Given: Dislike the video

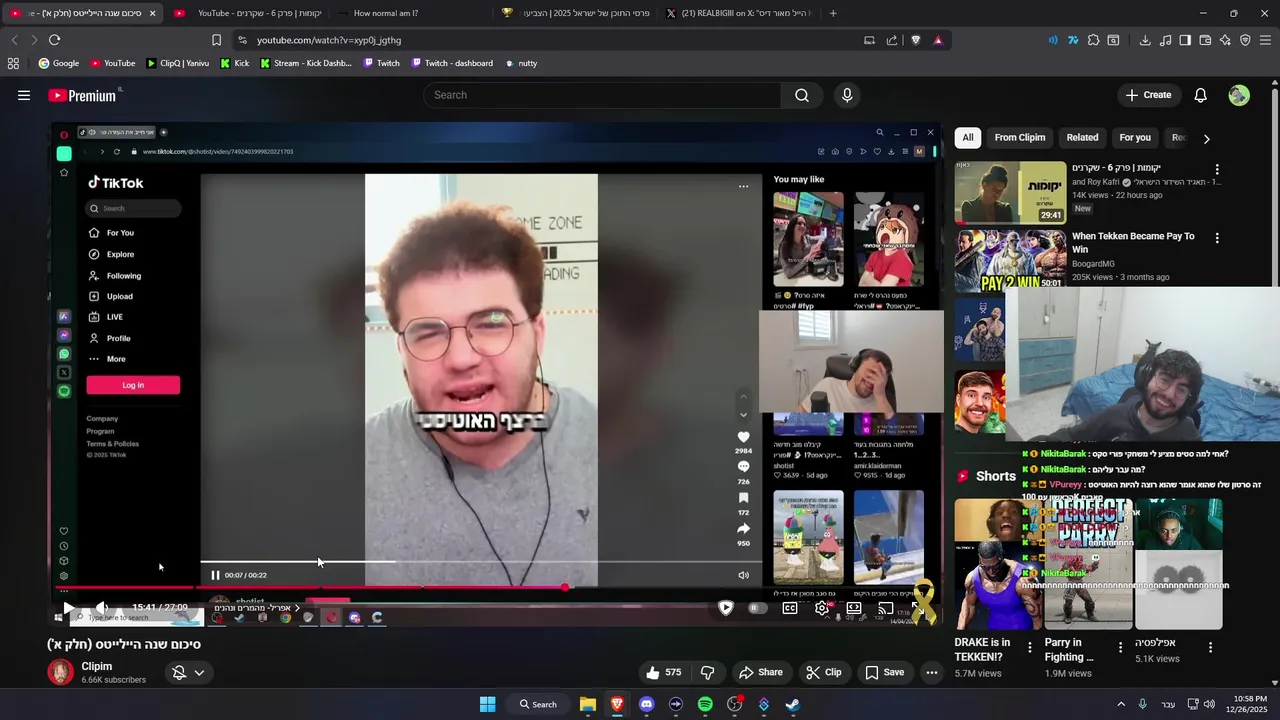Looking at the screenshot, I should coord(707,672).
